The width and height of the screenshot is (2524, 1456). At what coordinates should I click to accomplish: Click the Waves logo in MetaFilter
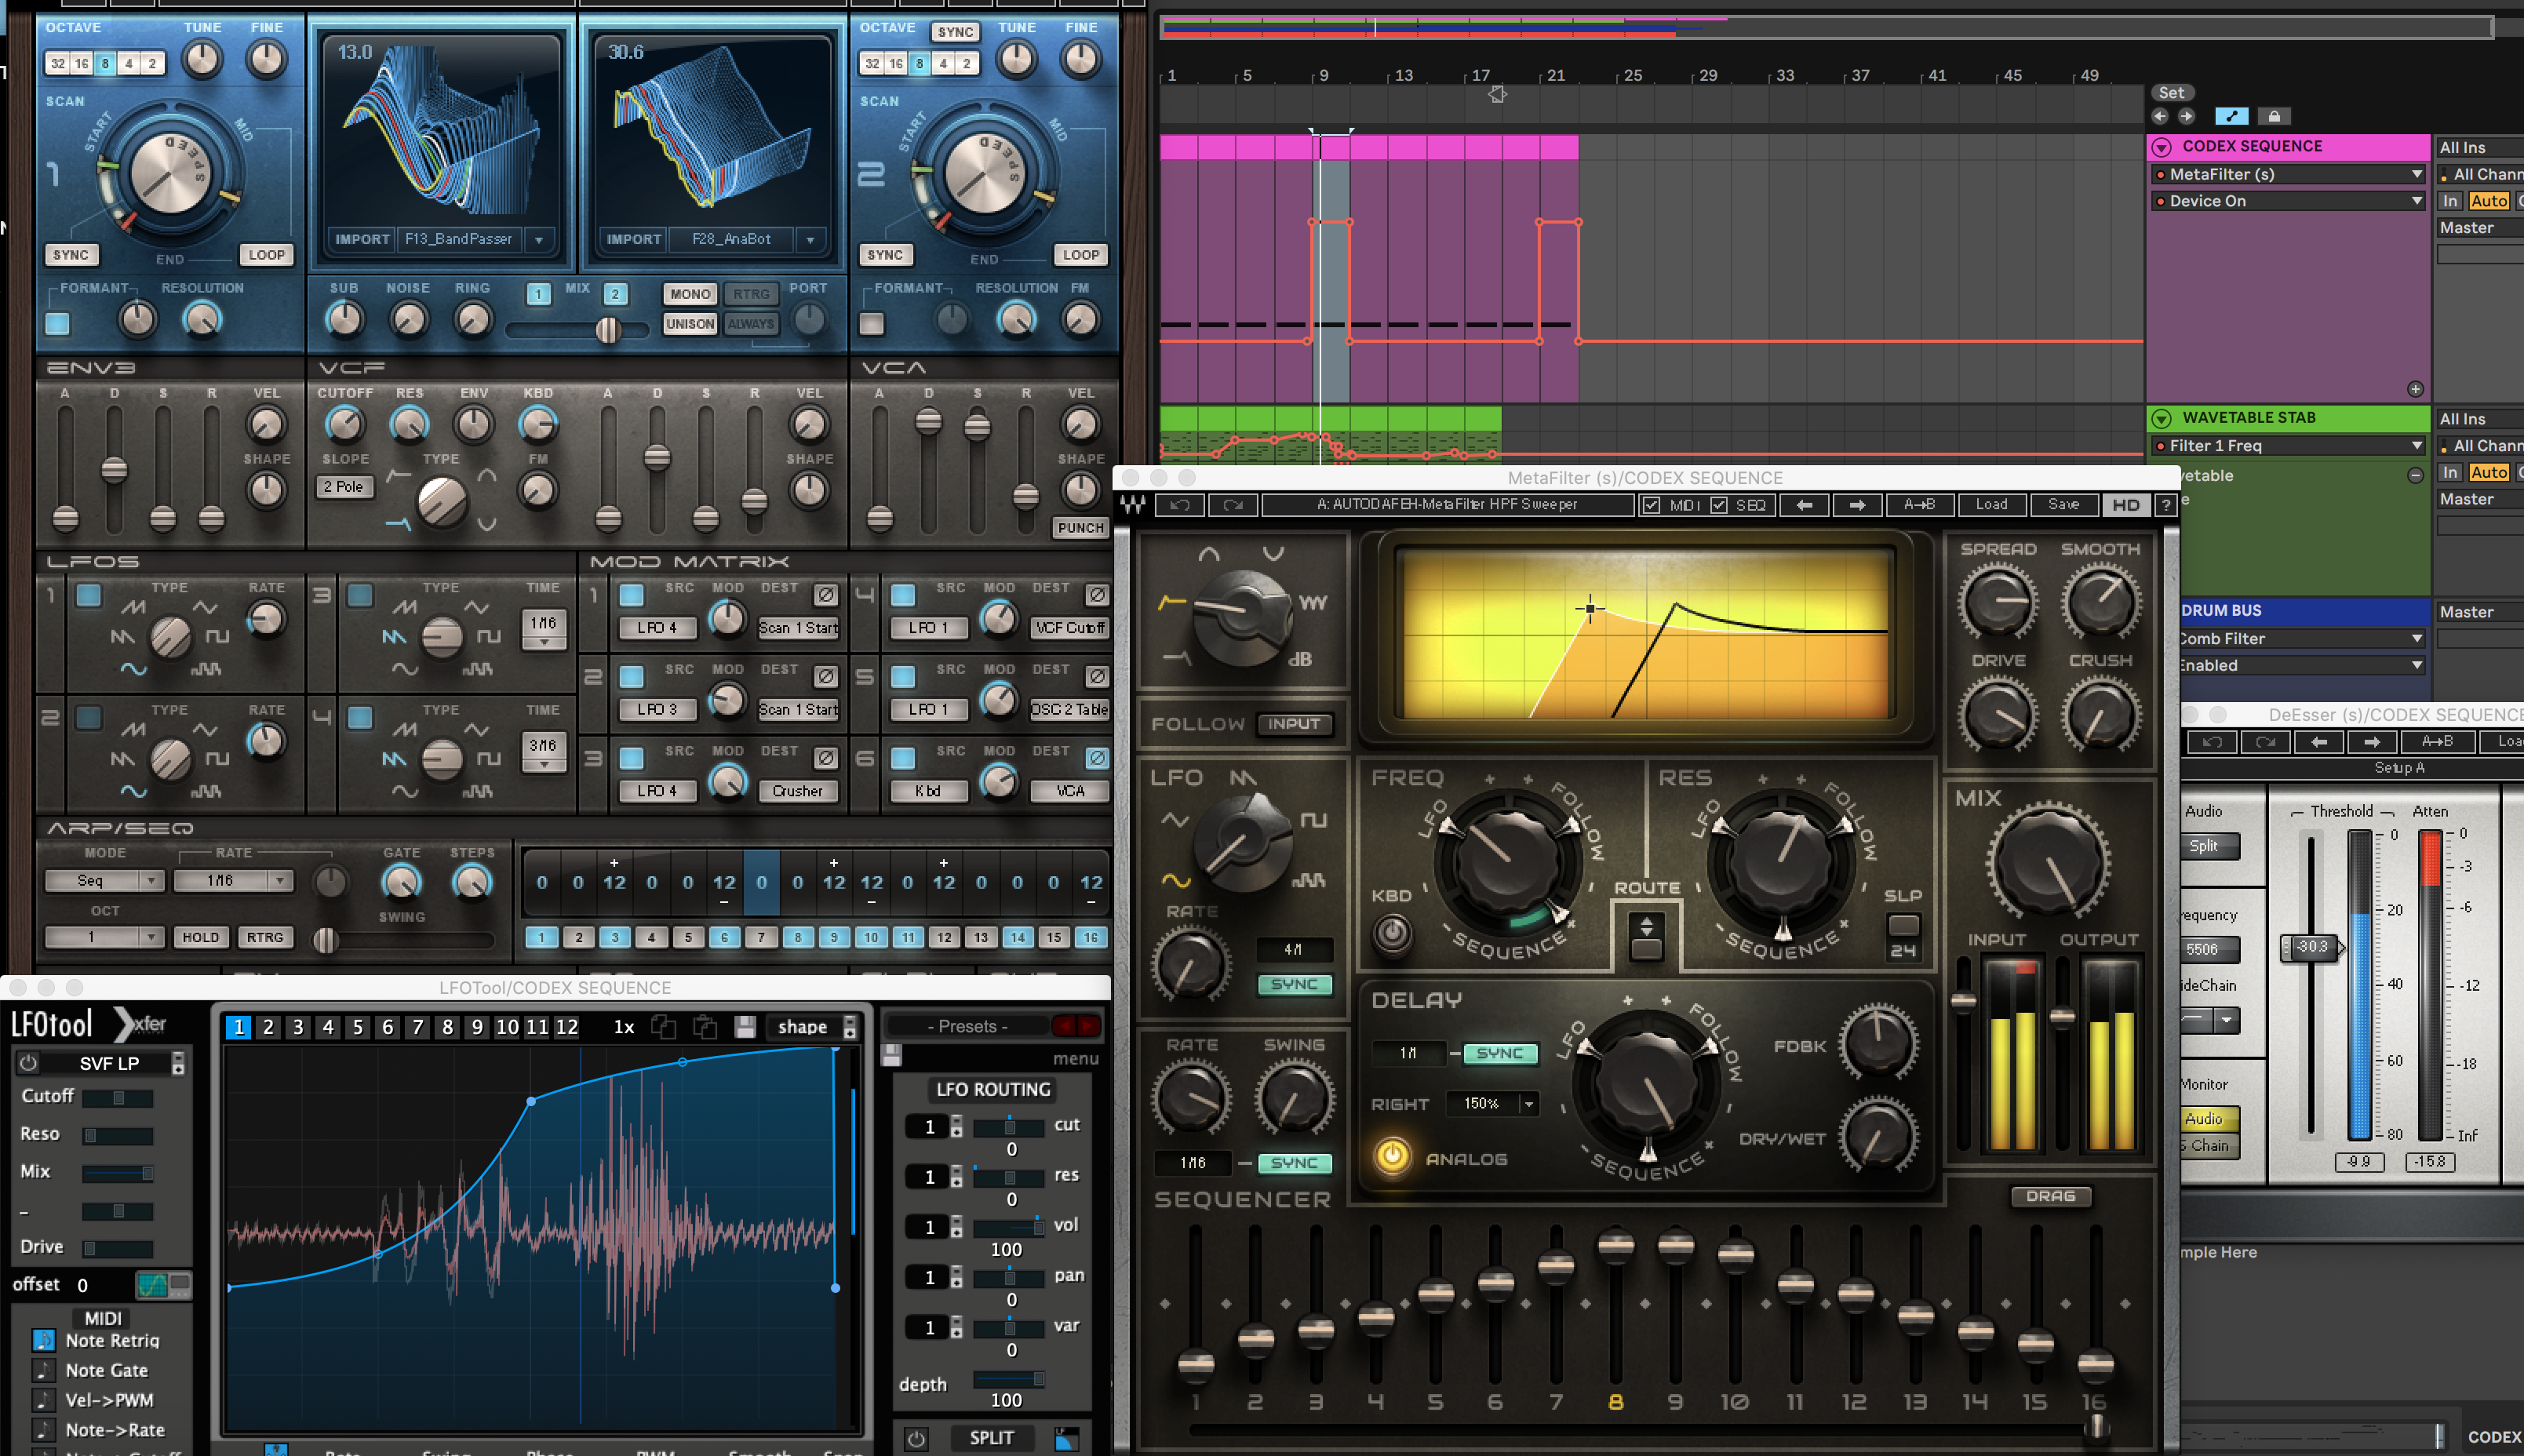tap(1133, 505)
